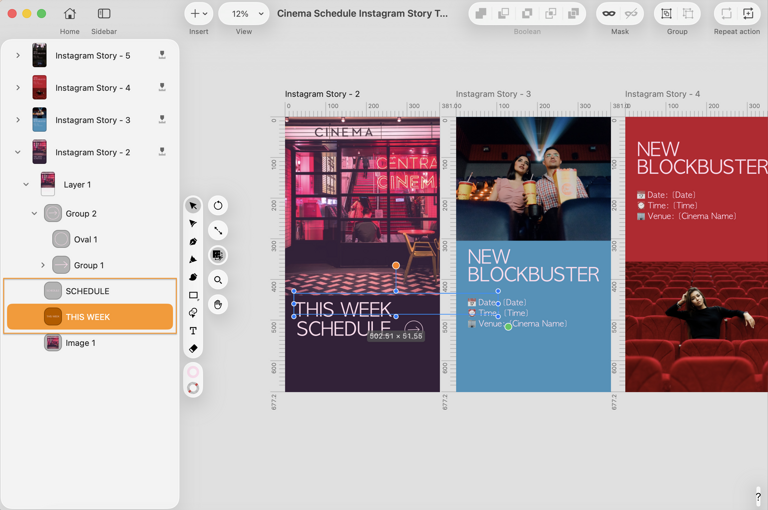Select the Pen tool
The image size is (768, 510).
[193, 242]
